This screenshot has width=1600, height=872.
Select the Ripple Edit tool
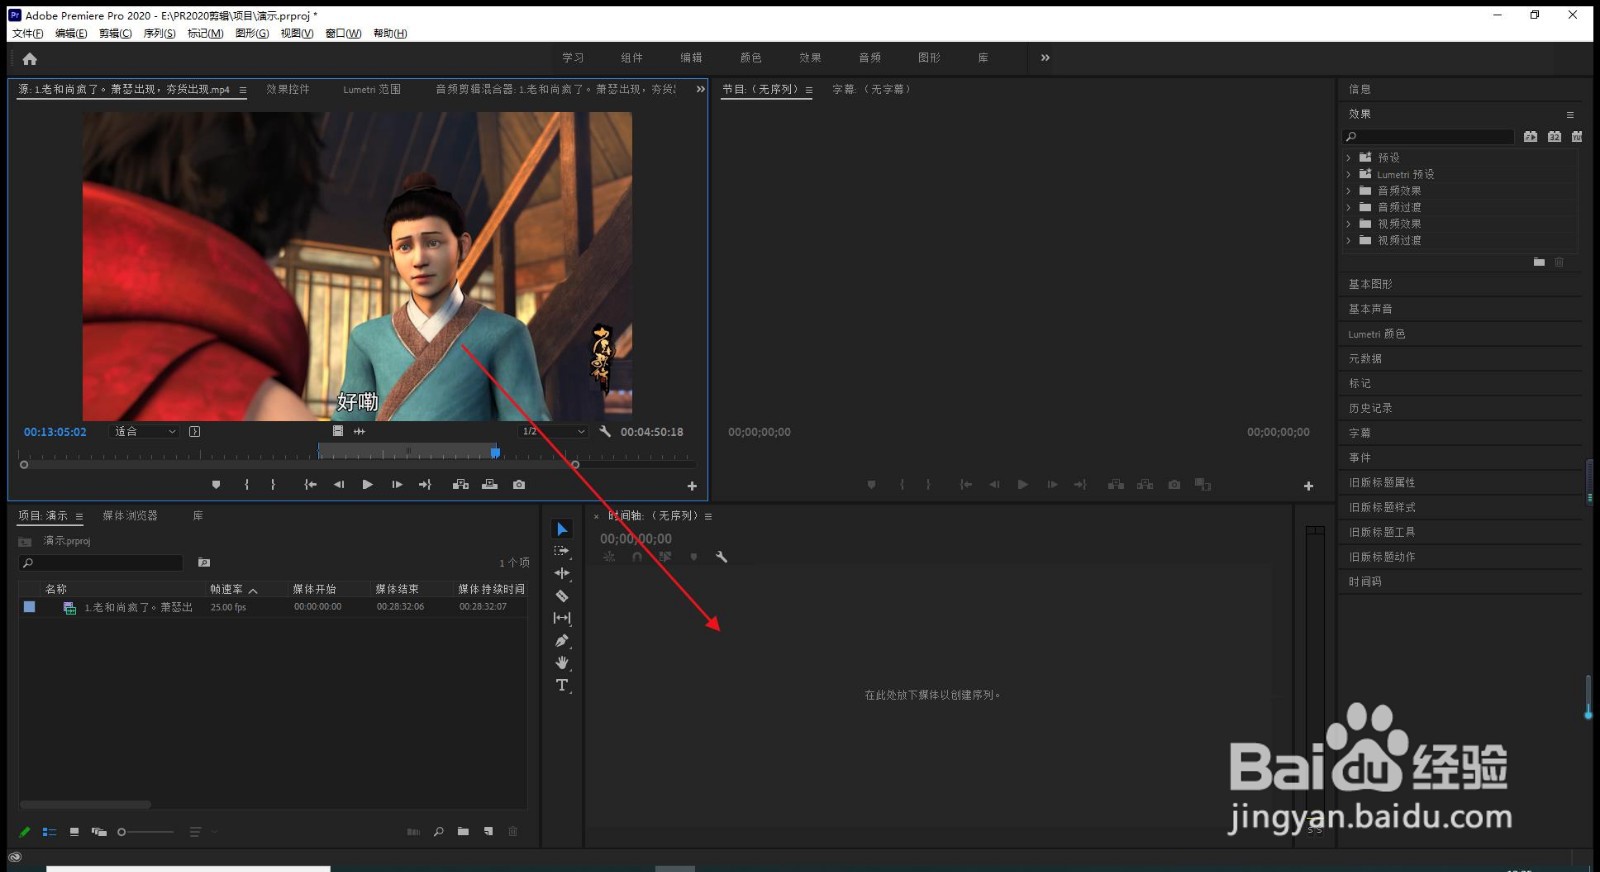tap(562, 573)
